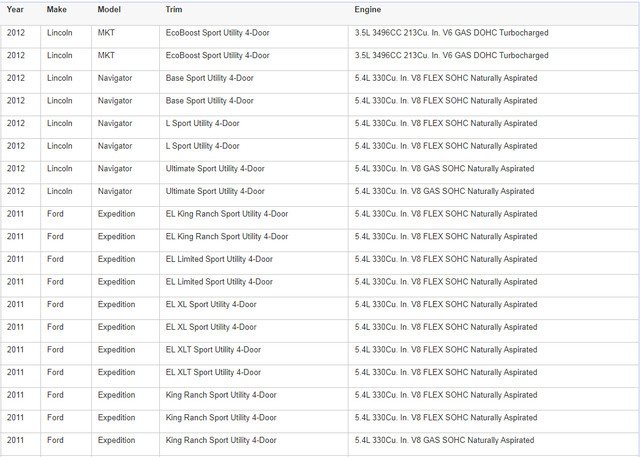Click the Trim column header
Viewport: 640px width, 457px height.
(174, 9)
